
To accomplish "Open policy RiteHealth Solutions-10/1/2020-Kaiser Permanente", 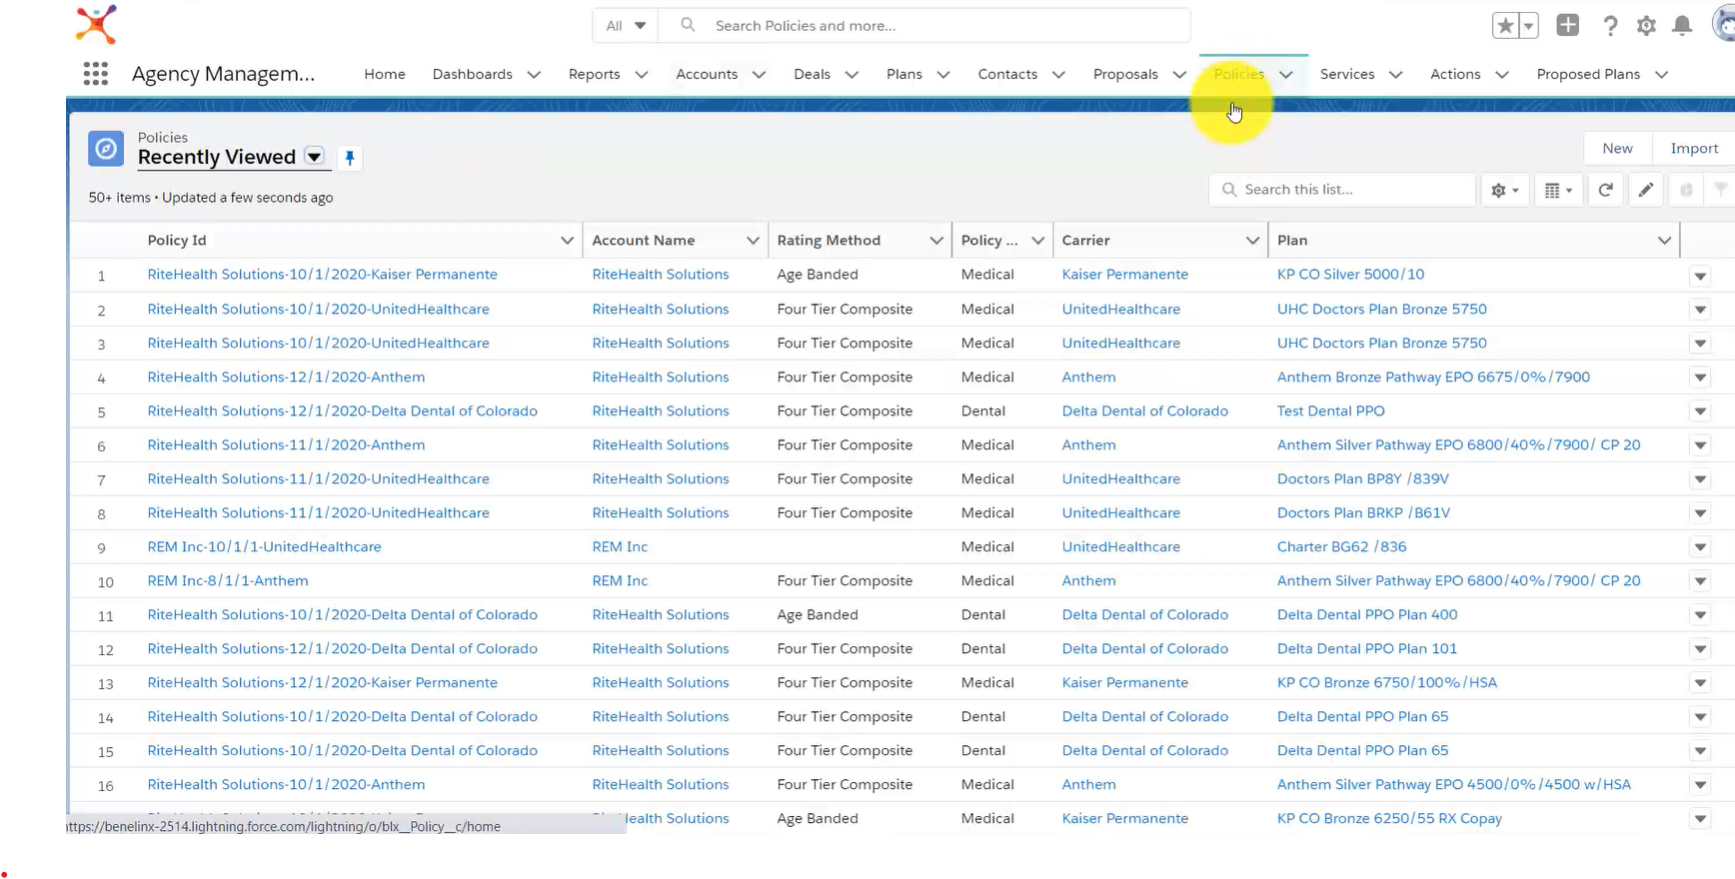I will pyautogui.click(x=322, y=274).
